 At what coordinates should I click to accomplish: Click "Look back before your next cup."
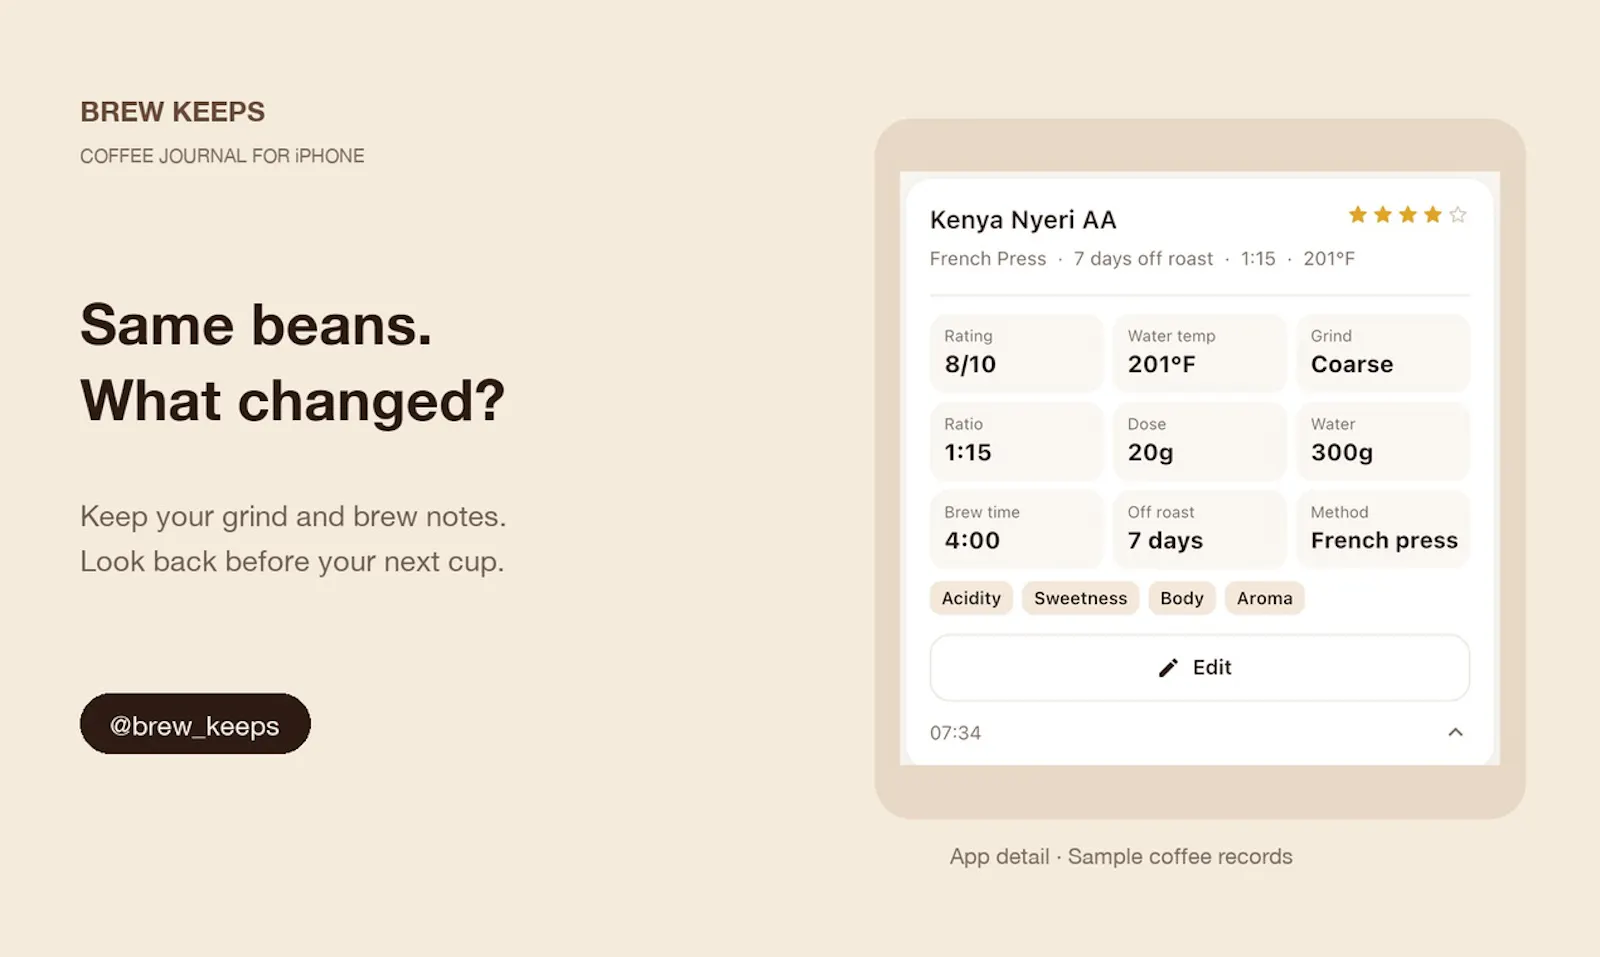pos(292,562)
